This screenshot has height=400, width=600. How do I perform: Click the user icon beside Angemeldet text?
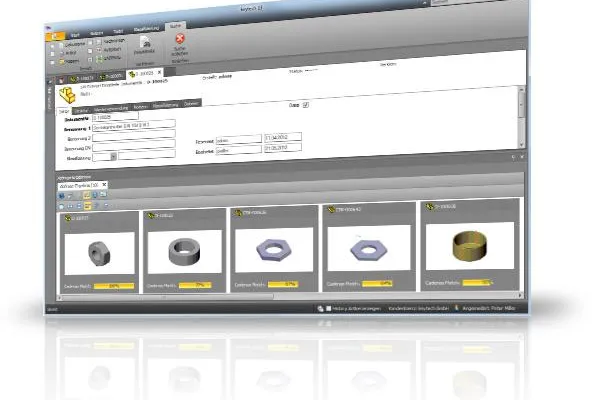click(456, 308)
